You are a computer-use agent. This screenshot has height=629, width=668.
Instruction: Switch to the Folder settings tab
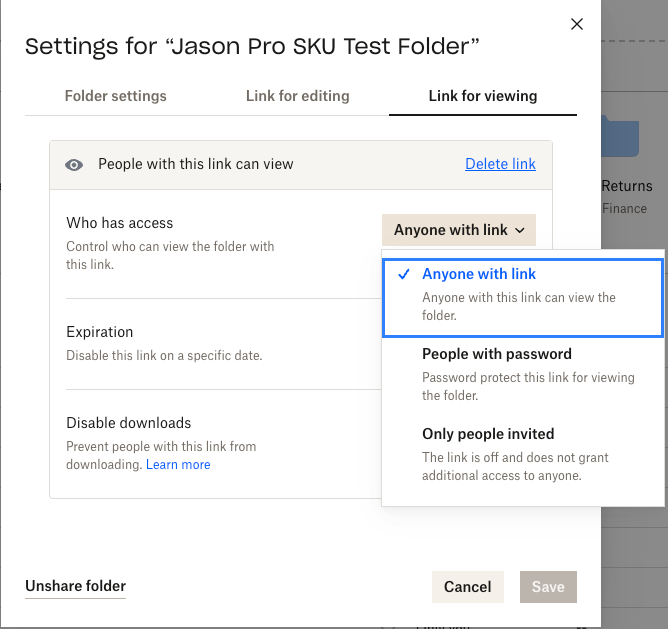tap(116, 96)
